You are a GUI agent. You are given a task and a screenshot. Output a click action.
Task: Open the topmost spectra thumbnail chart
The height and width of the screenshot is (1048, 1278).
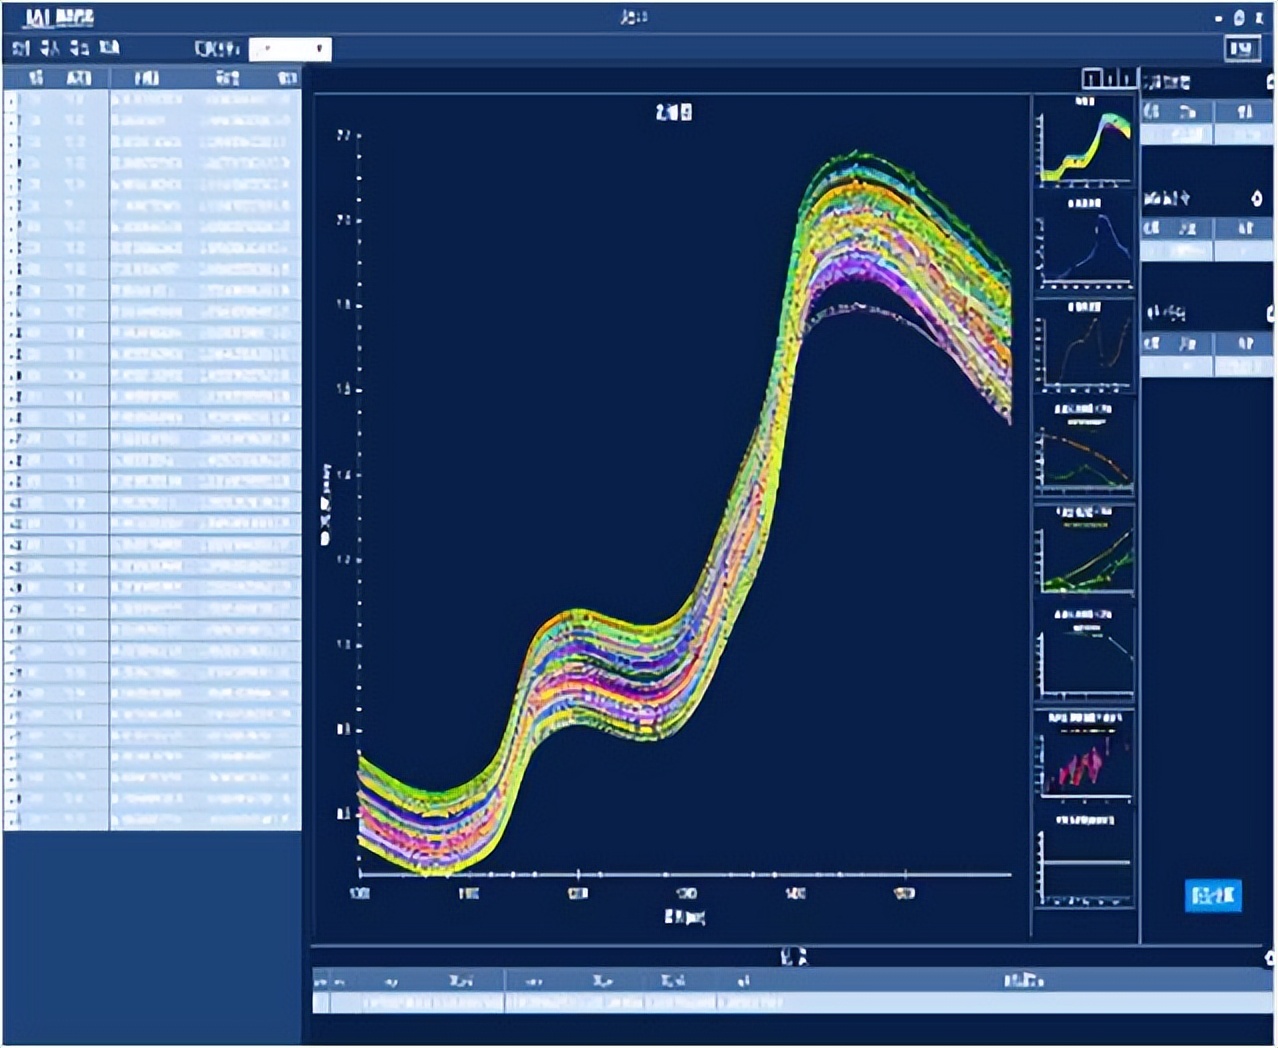[1085, 145]
